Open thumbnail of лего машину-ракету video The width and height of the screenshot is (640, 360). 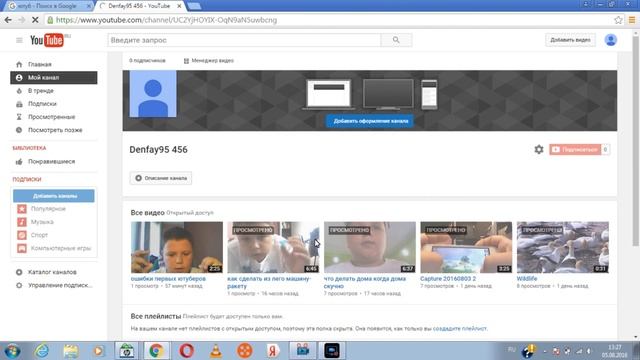(273, 247)
